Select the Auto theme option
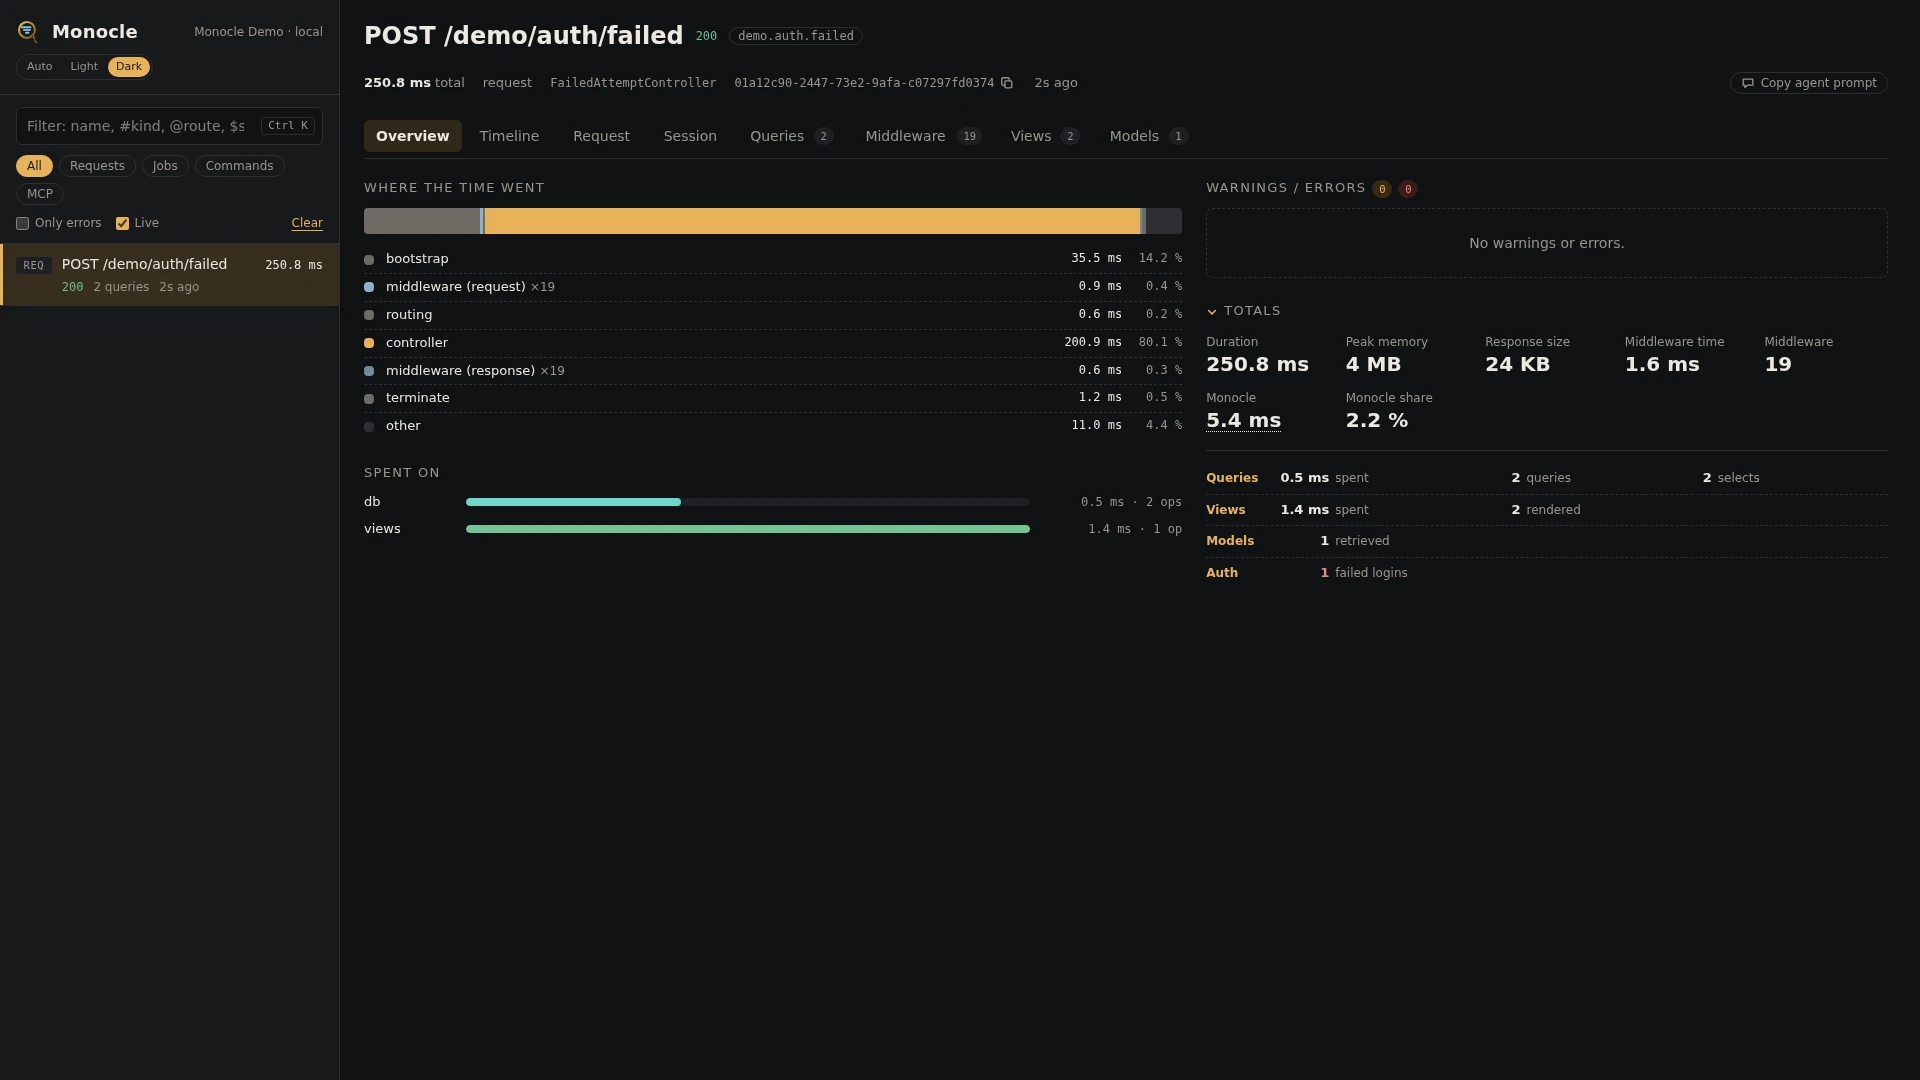This screenshot has width=1920, height=1080. (40, 67)
